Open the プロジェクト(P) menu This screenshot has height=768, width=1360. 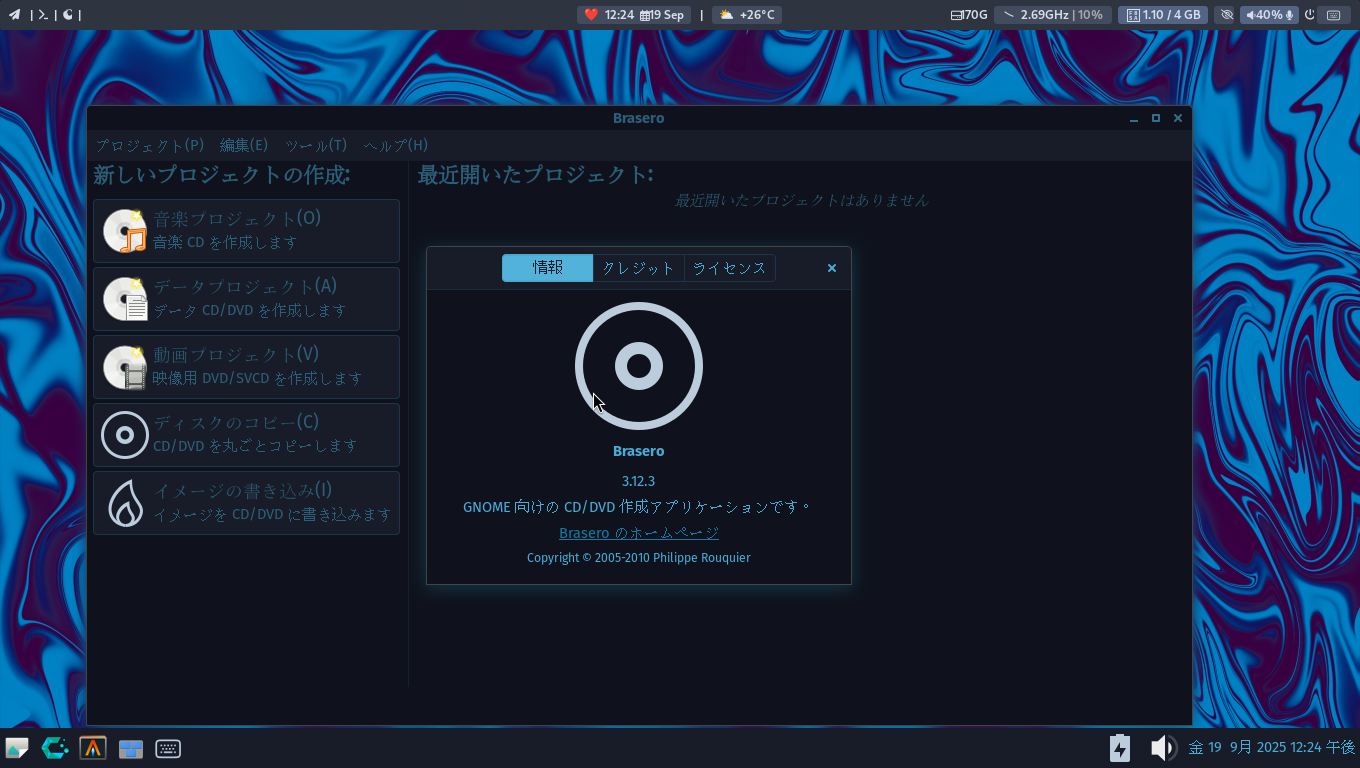click(150, 145)
